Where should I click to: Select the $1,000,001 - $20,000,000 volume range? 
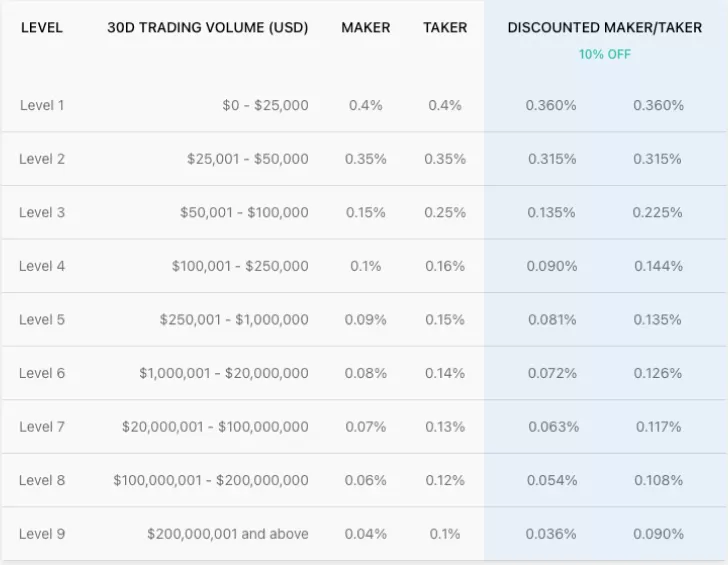pyautogui.click(x=224, y=373)
